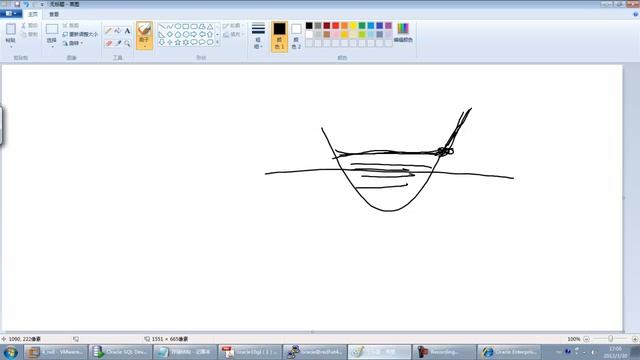Switch to the View ribbon tab
Viewport: 640px width, 360px height.
click(x=54, y=14)
